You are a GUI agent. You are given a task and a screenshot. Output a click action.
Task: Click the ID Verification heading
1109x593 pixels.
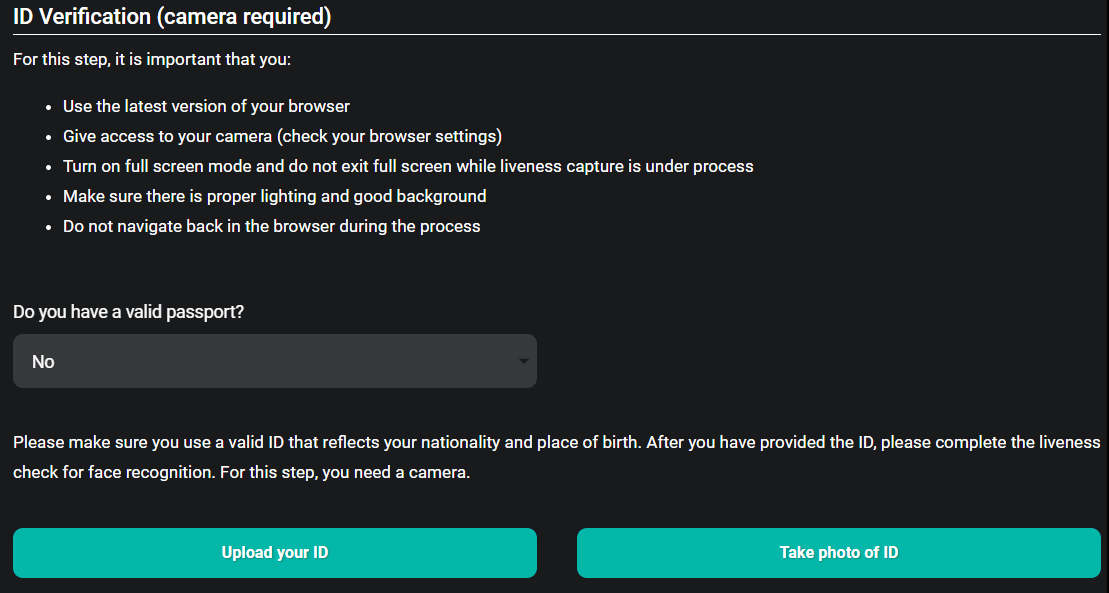click(x=172, y=17)
